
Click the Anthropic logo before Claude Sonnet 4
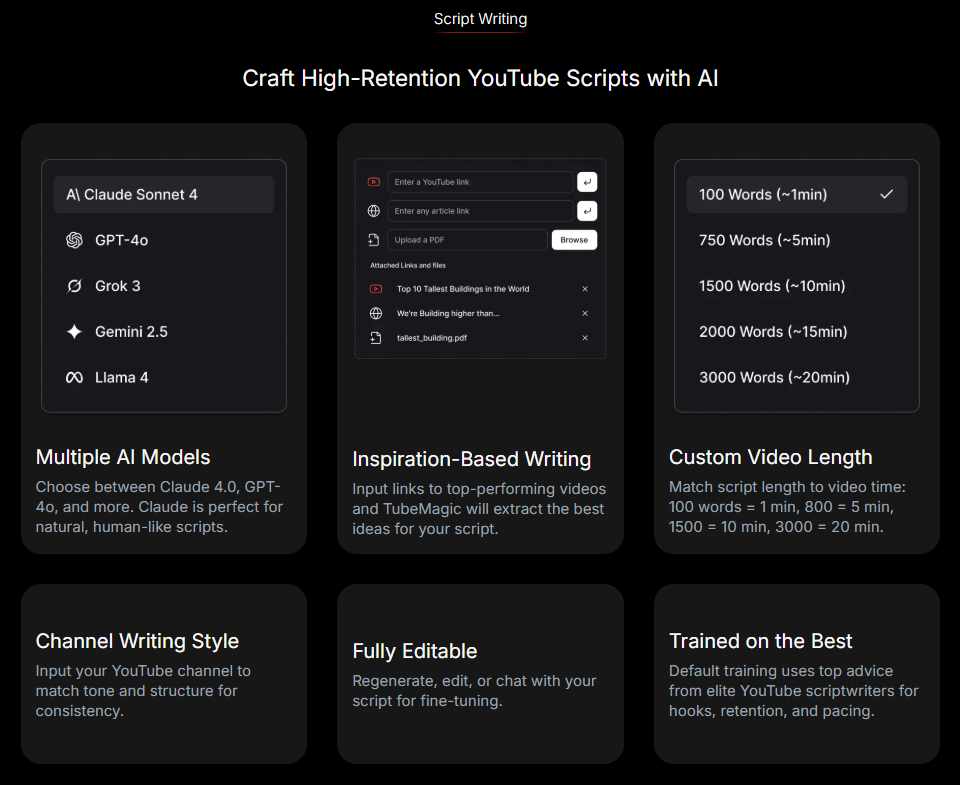tap(73, 195)
